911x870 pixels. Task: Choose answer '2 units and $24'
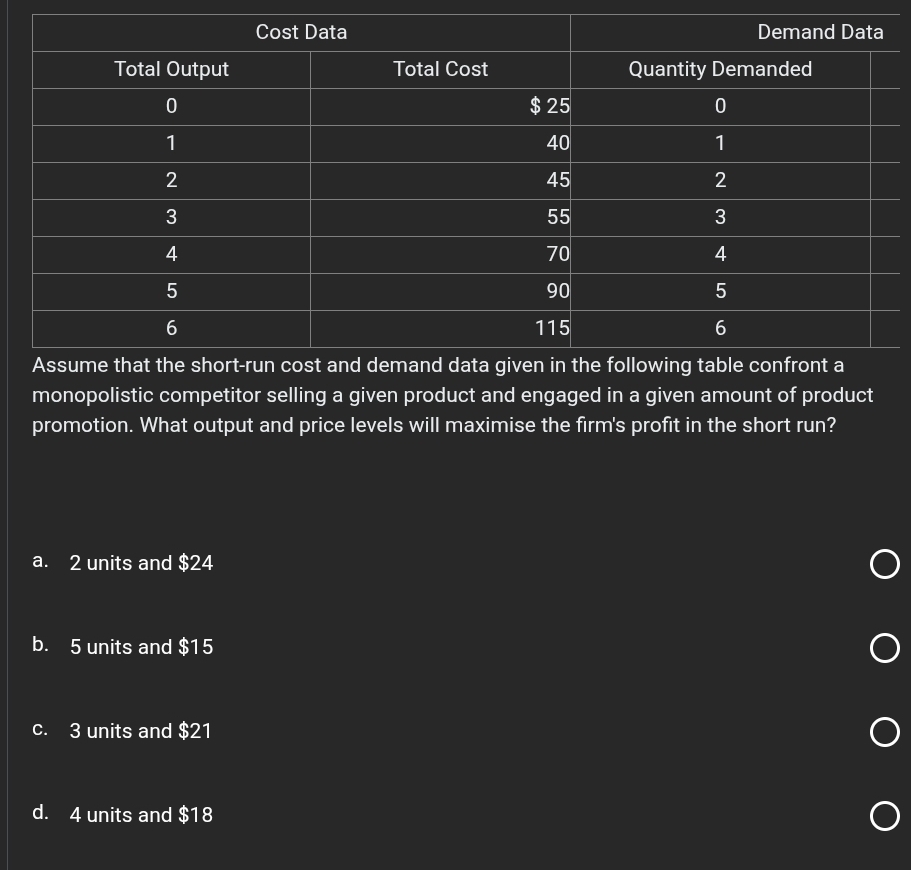[141, 563]
